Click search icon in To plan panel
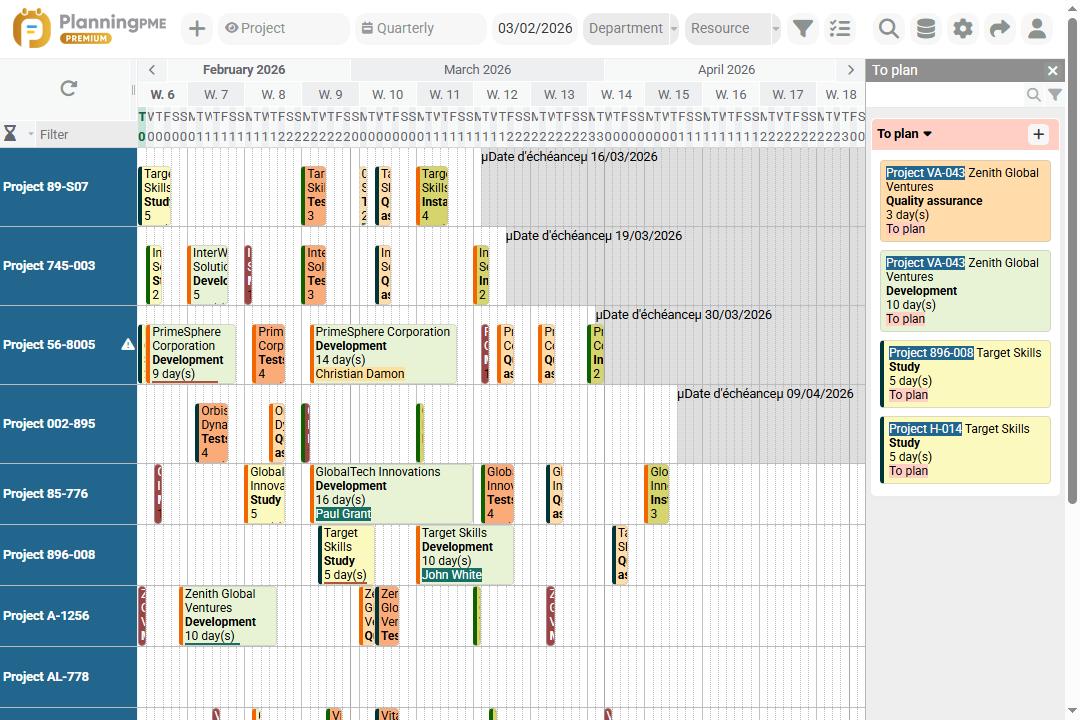1080x720 pixels. [1033, 94]
